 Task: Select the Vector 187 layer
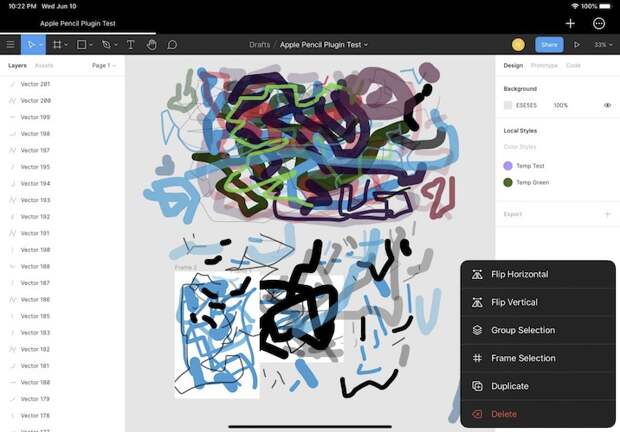pos(62,283)
